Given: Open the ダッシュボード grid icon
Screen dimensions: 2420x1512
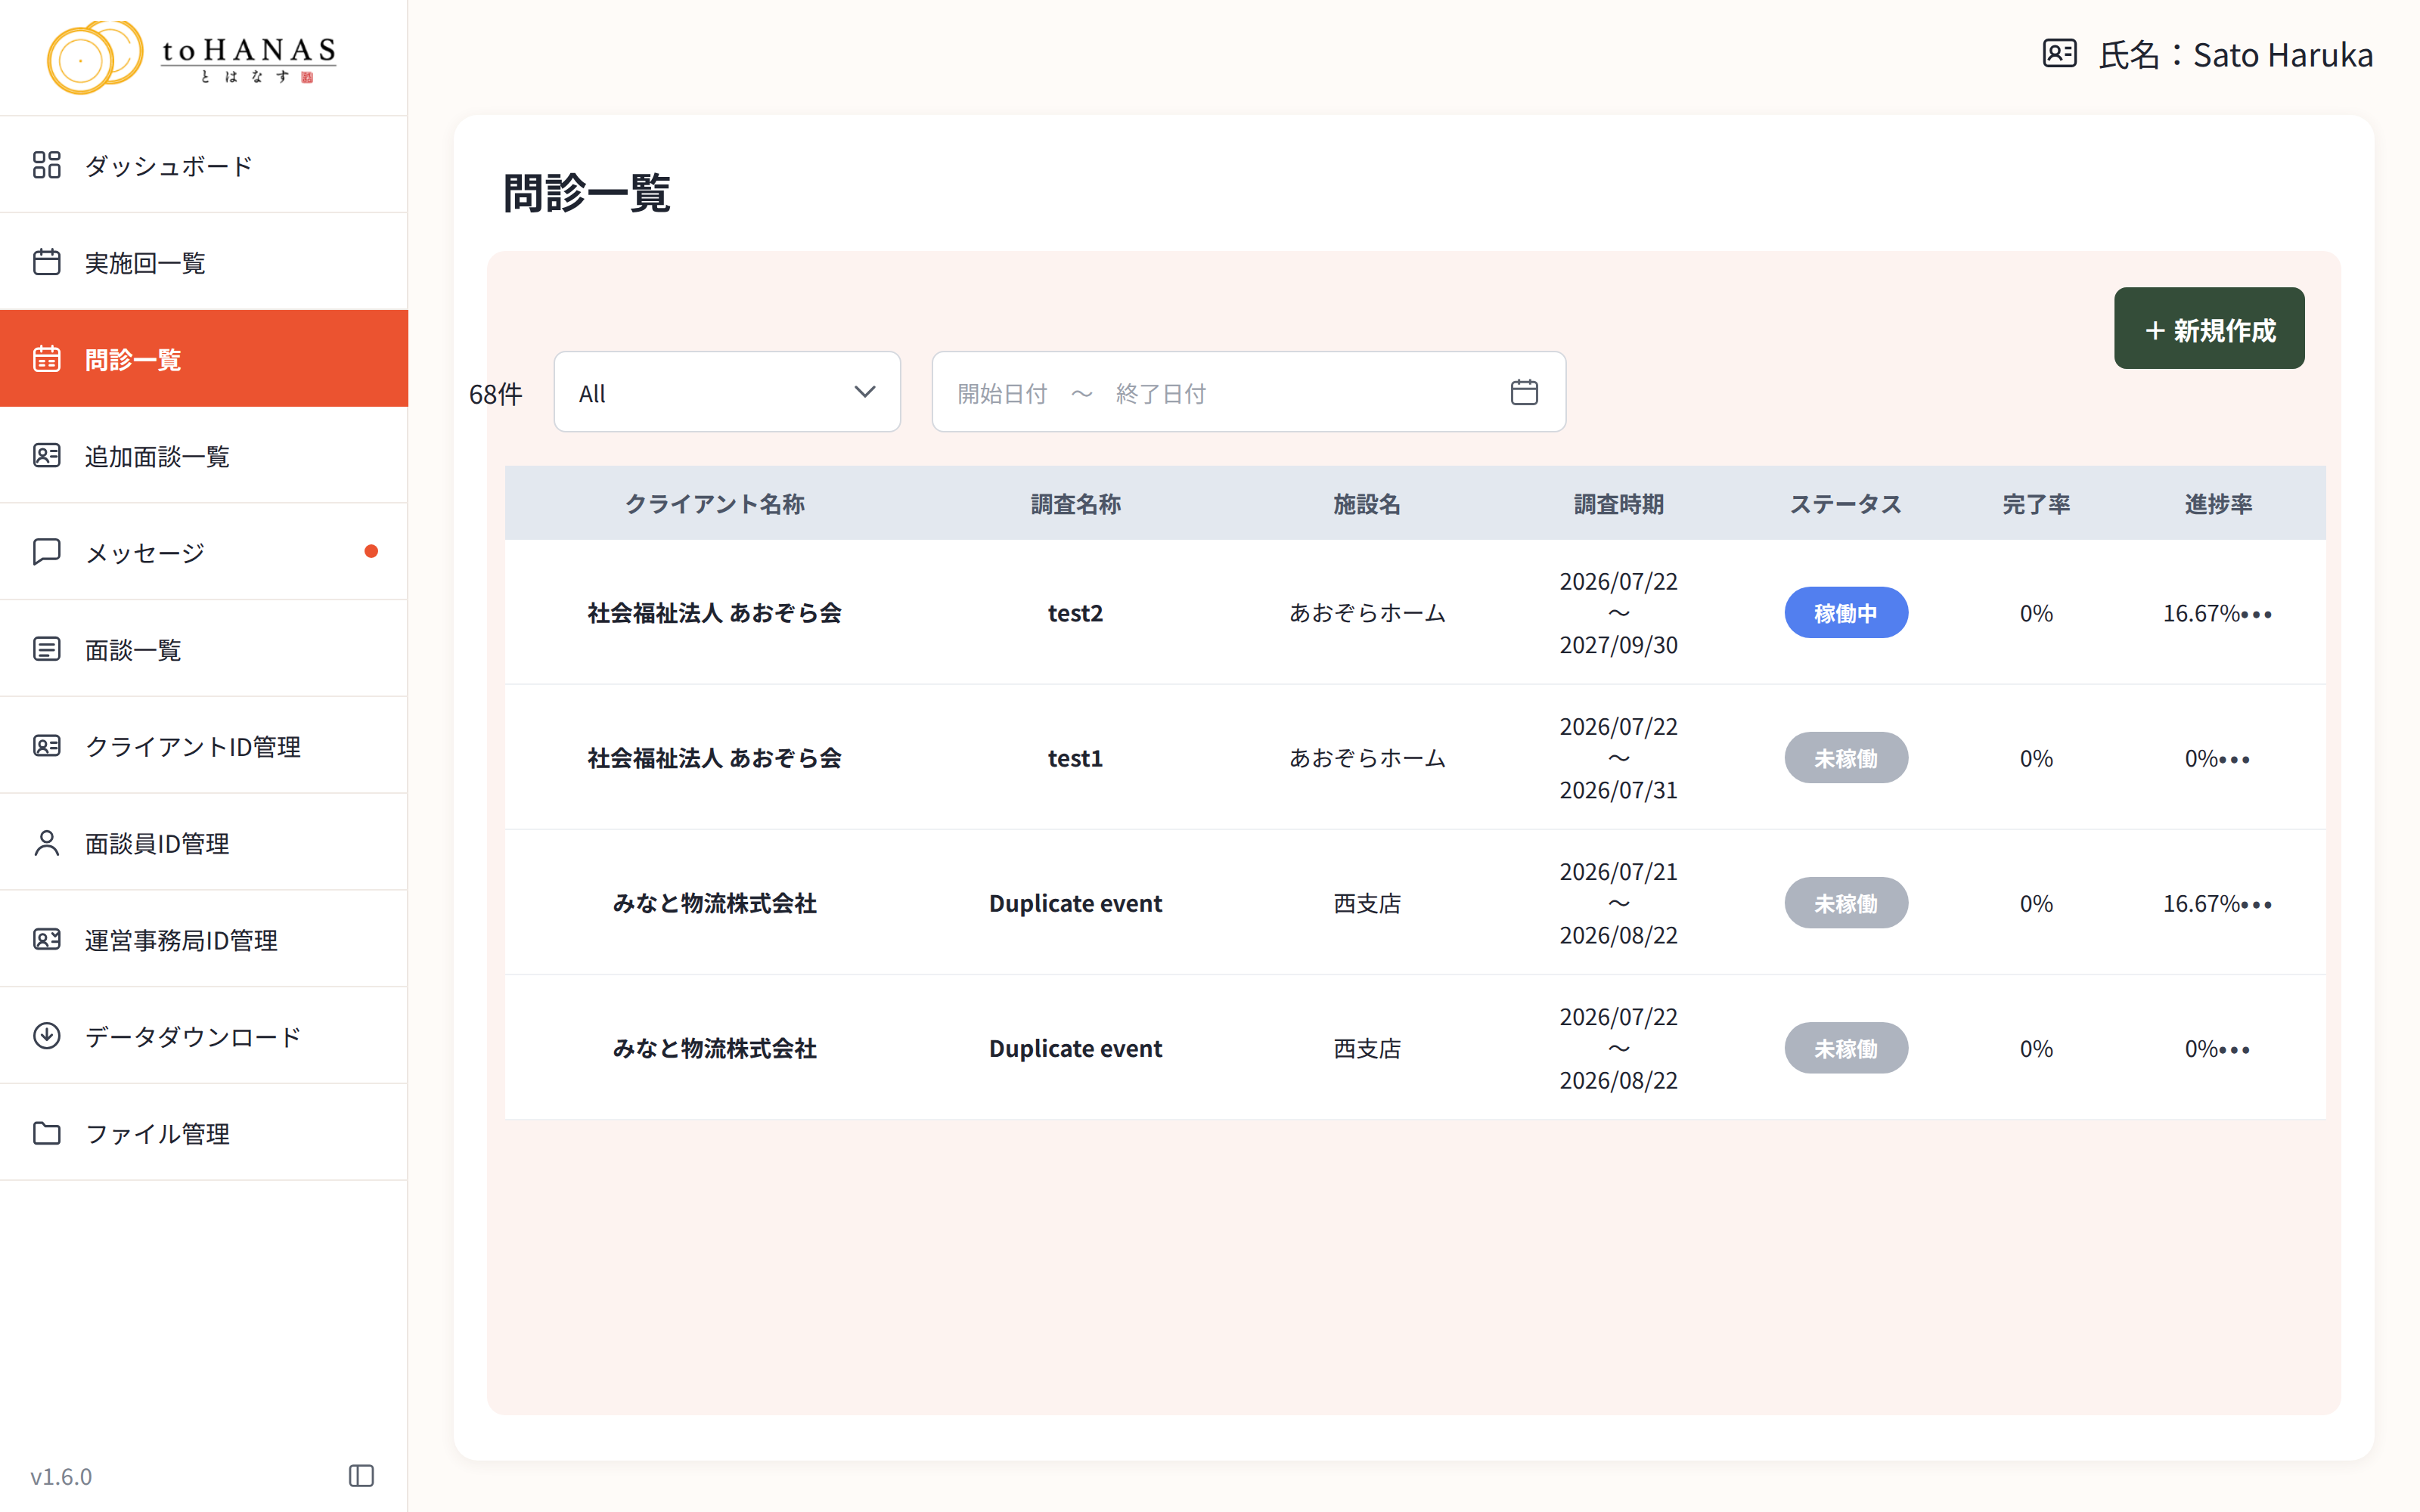Looking at the screenshot, I should [47, 165].
